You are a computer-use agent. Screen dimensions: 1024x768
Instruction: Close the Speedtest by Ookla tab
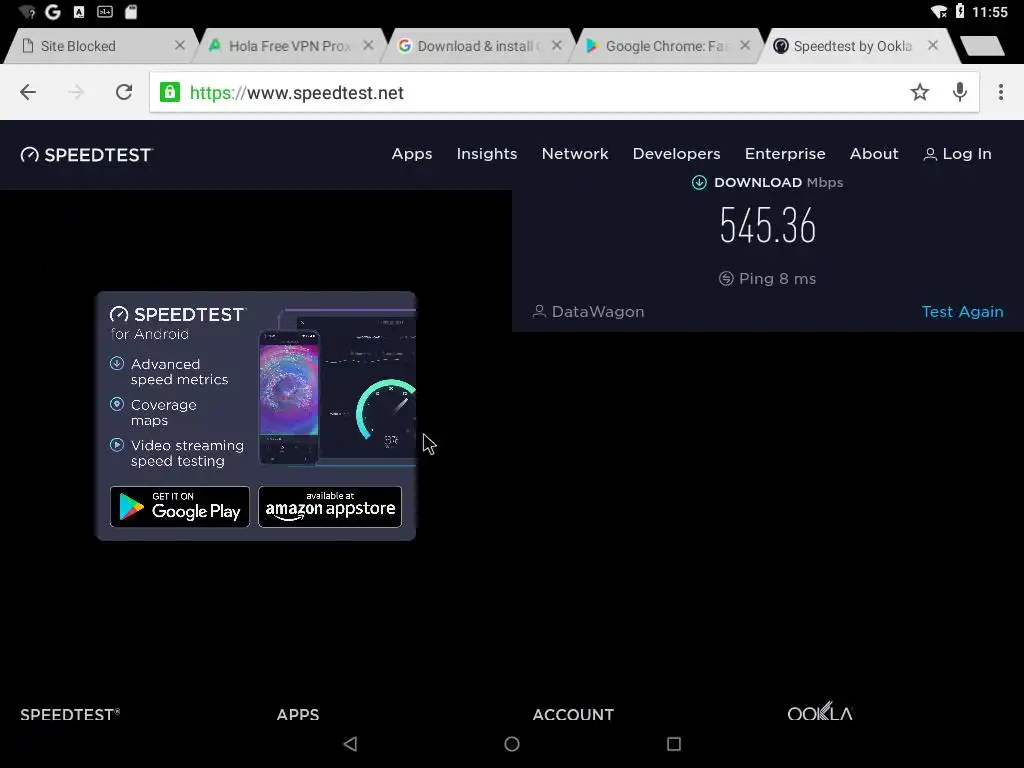(933, 45)
